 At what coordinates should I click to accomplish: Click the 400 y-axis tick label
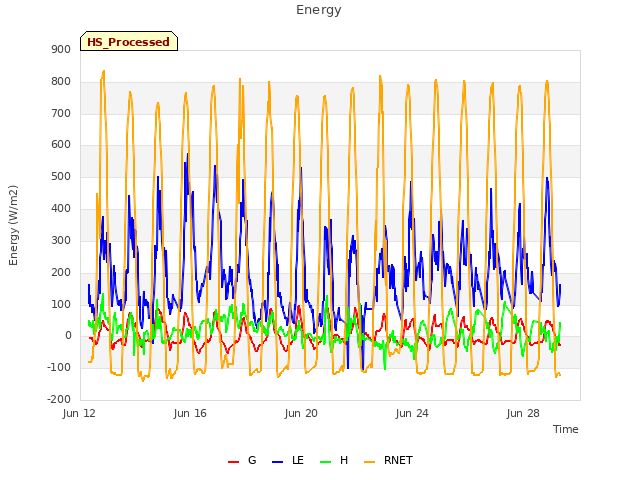(61, 209)
